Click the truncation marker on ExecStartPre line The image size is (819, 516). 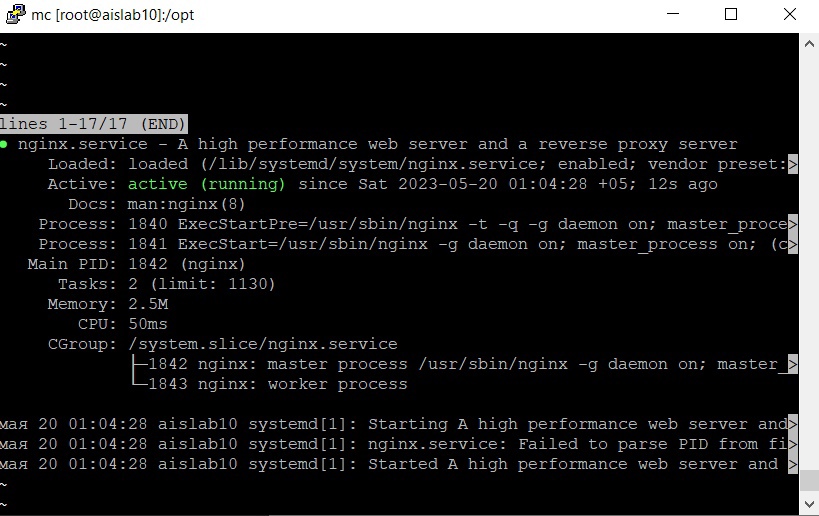[x=793, y=225]
